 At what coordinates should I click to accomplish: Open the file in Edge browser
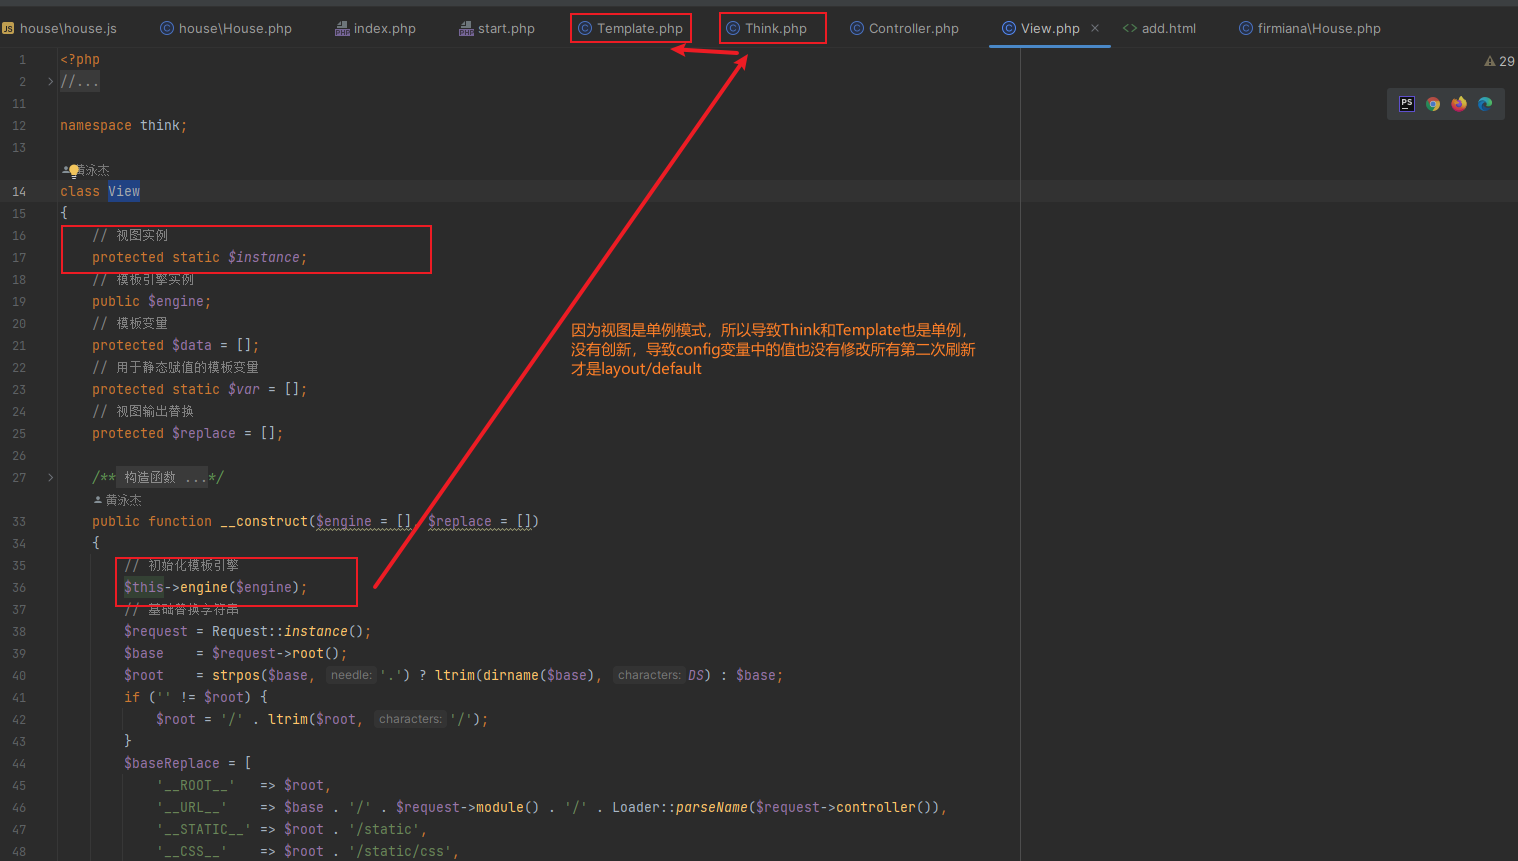(1485, 103)
